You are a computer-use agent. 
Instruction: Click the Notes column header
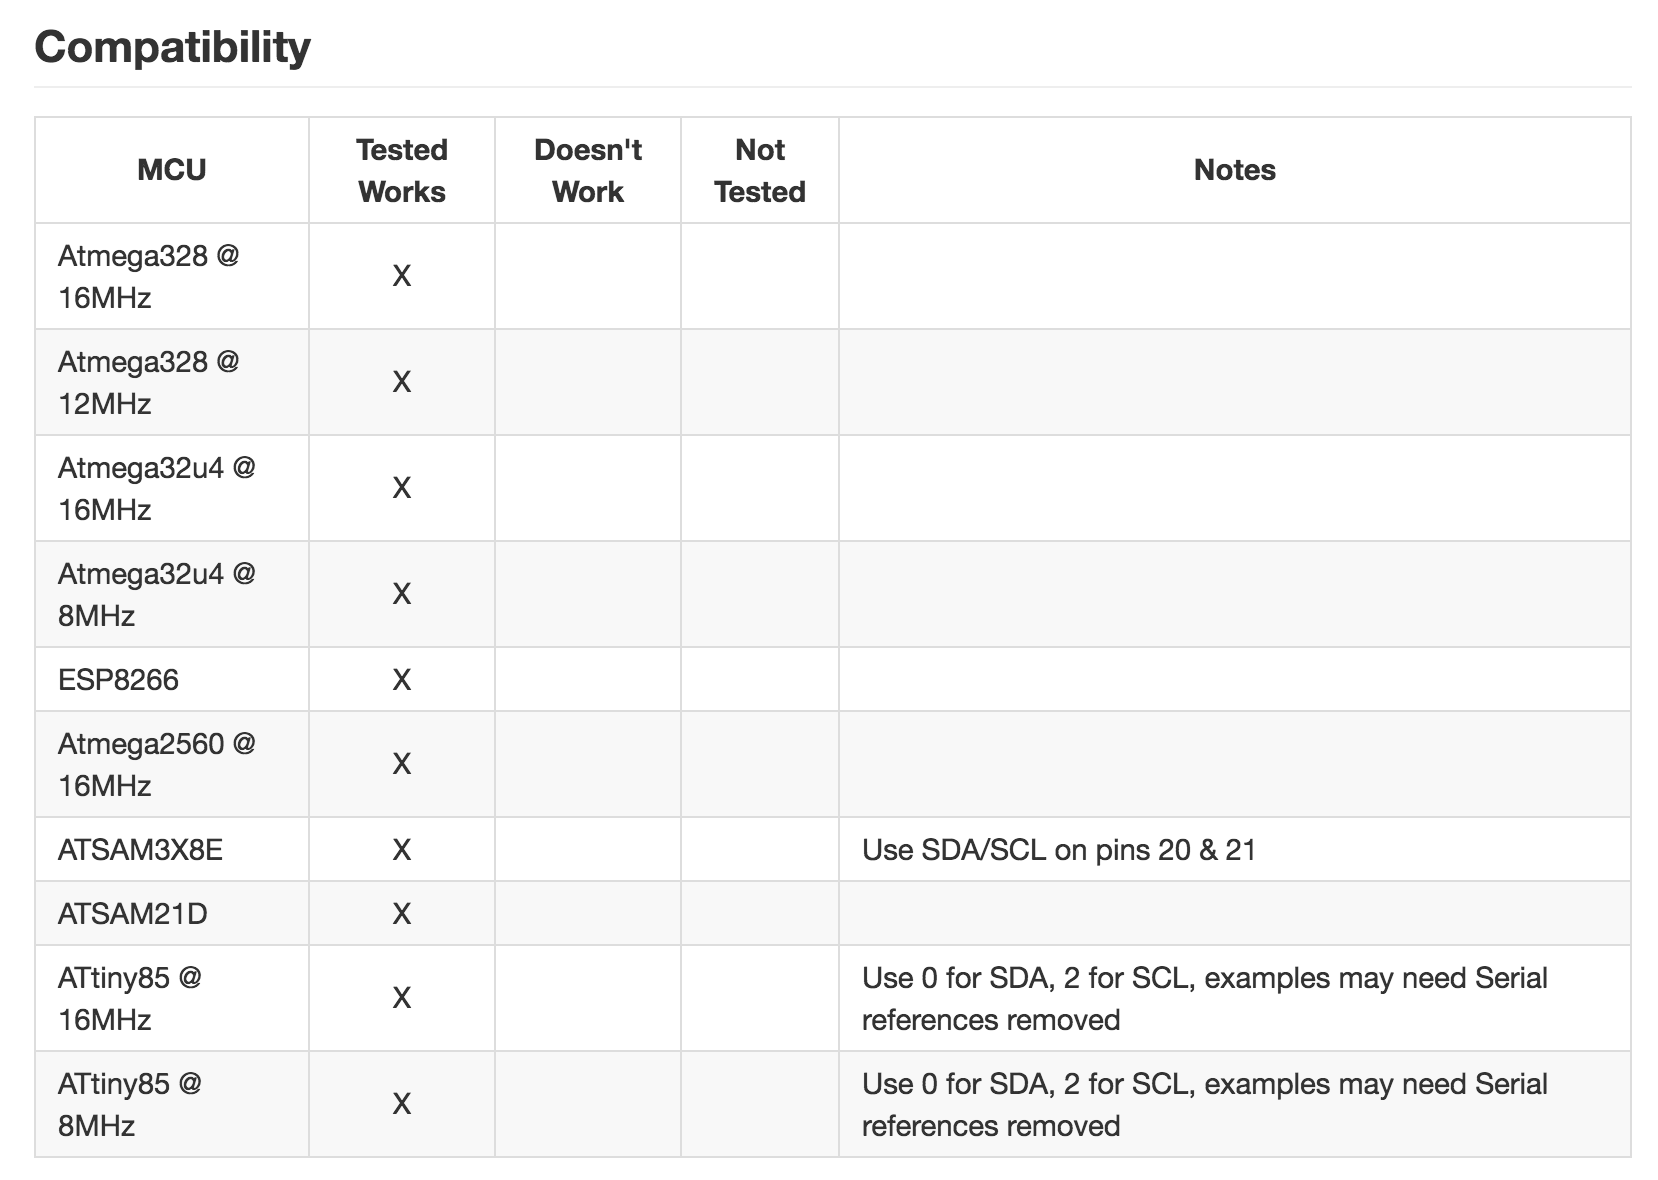click(1235, 170)
